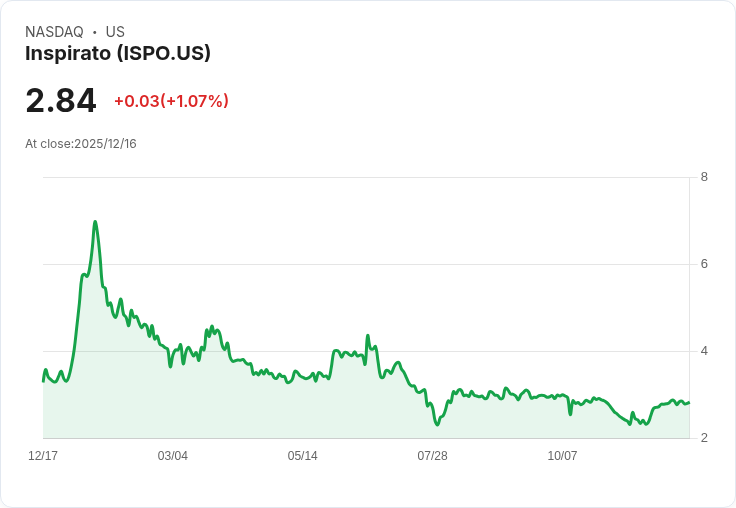This screenshot has height=508, width=736.
Task: Click the 8 label on the price axis
Action: click(704, 177)
